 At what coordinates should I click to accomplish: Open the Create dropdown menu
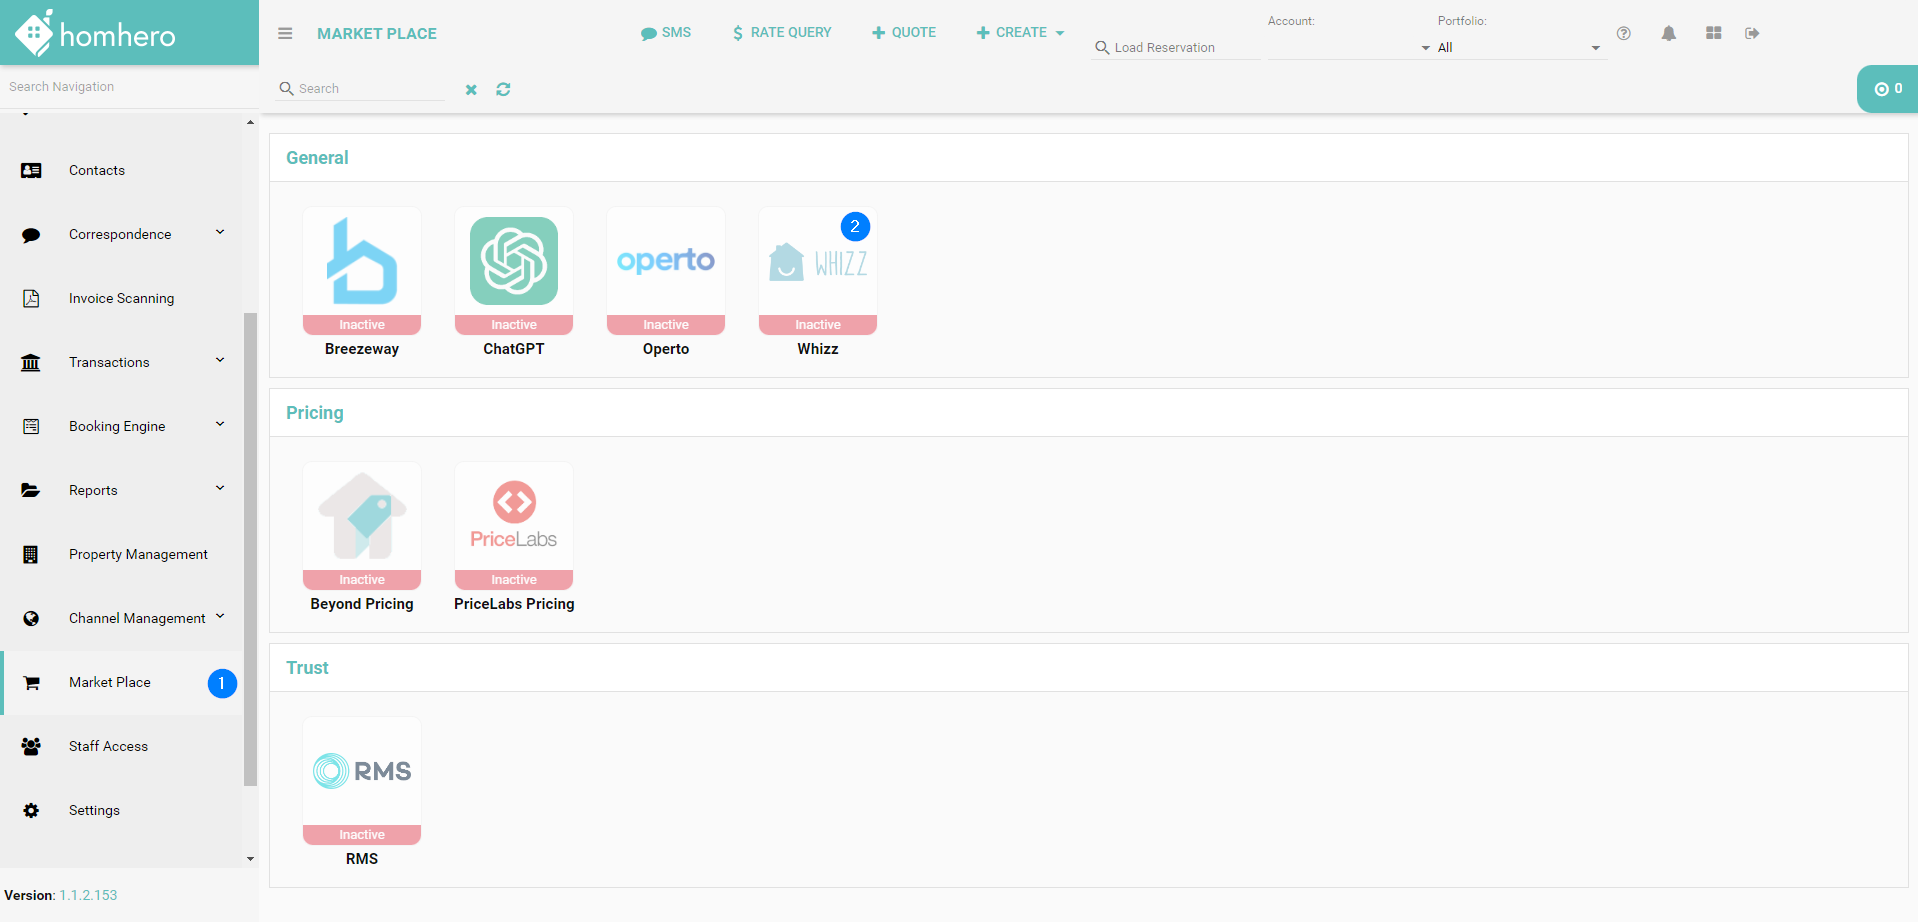coord(1020,33)
